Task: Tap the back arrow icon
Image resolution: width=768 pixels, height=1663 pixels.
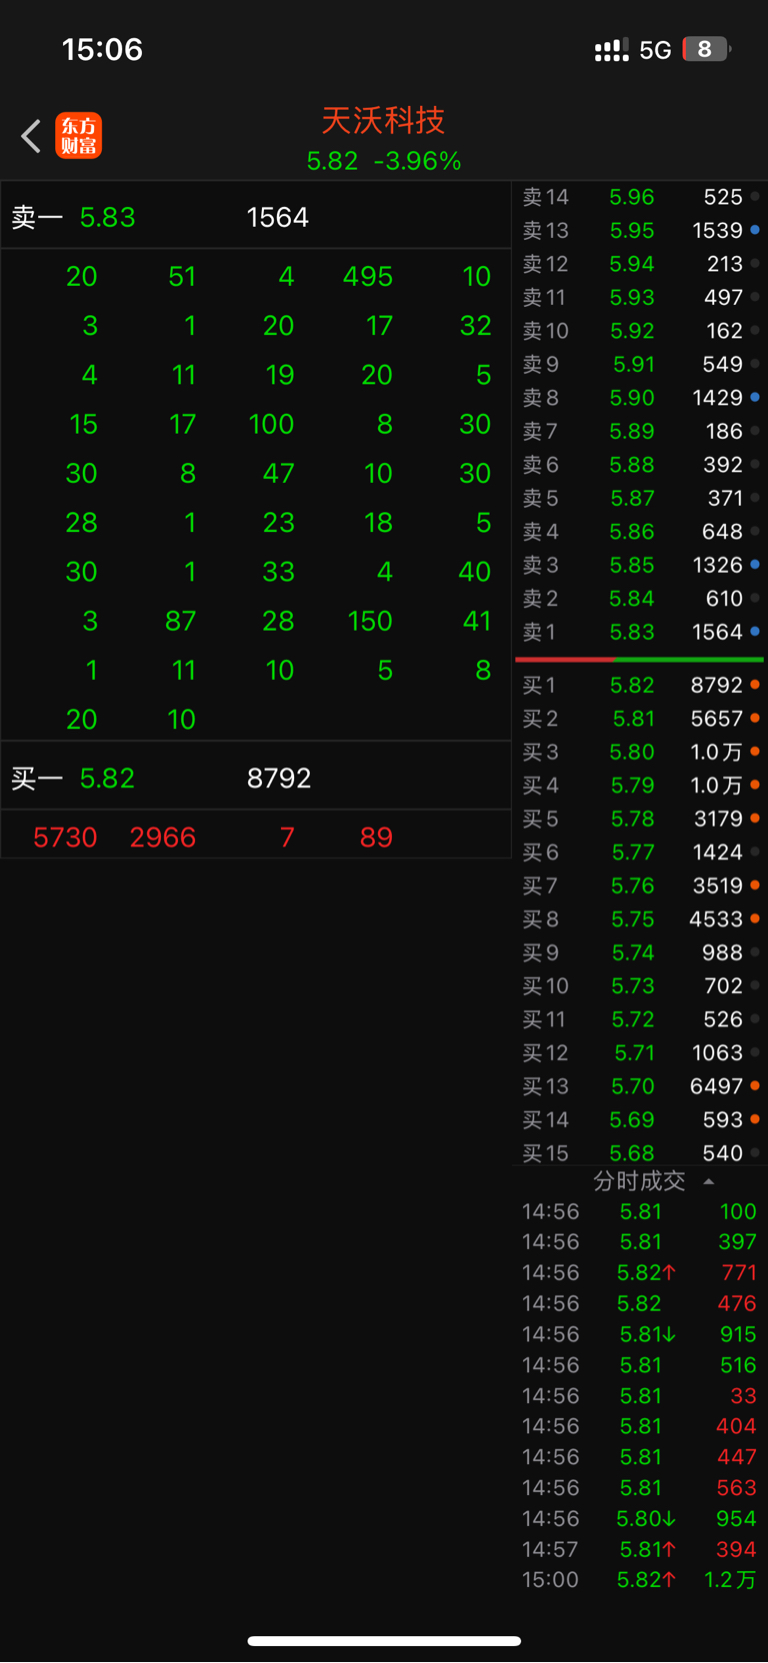Action: pyautogui.click(x=31, y=136)
